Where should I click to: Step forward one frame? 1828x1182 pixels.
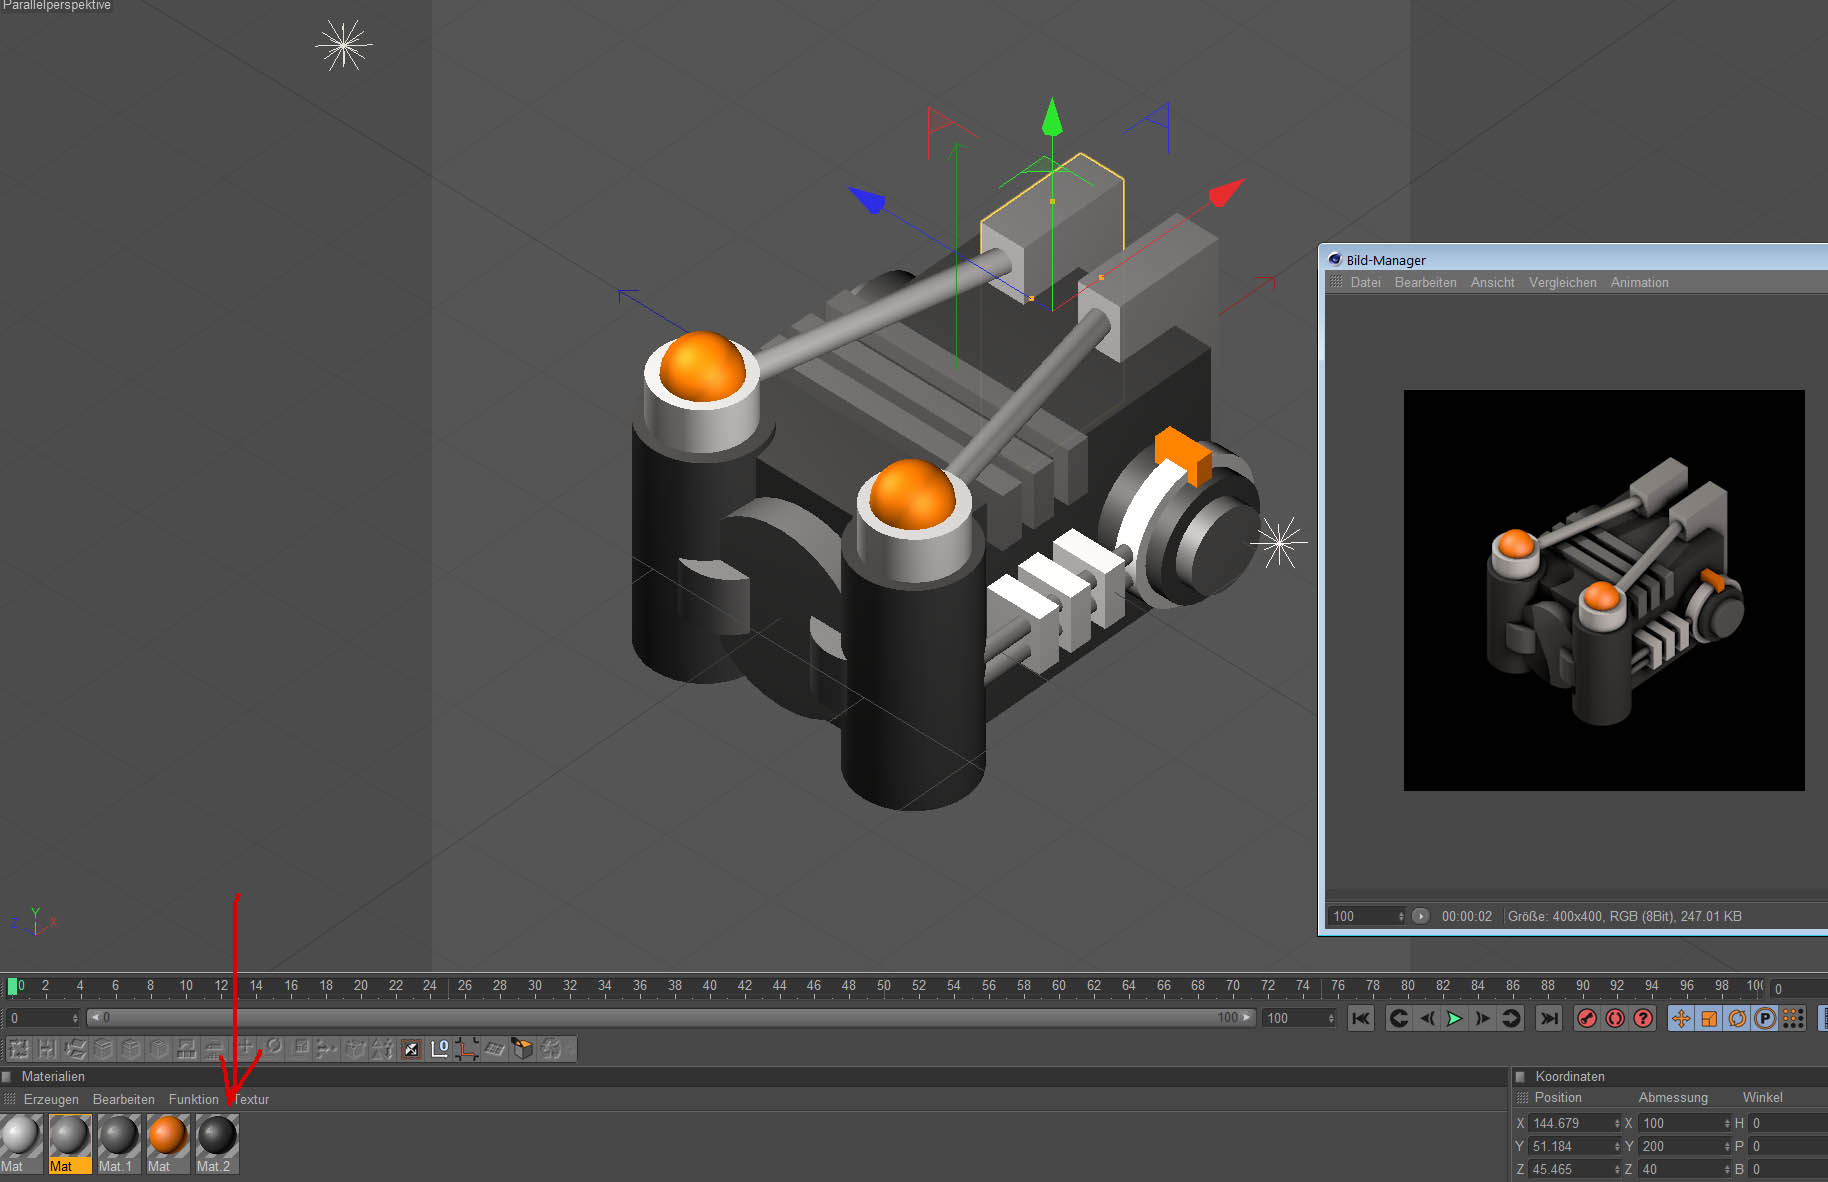tap(1483, 1018)
